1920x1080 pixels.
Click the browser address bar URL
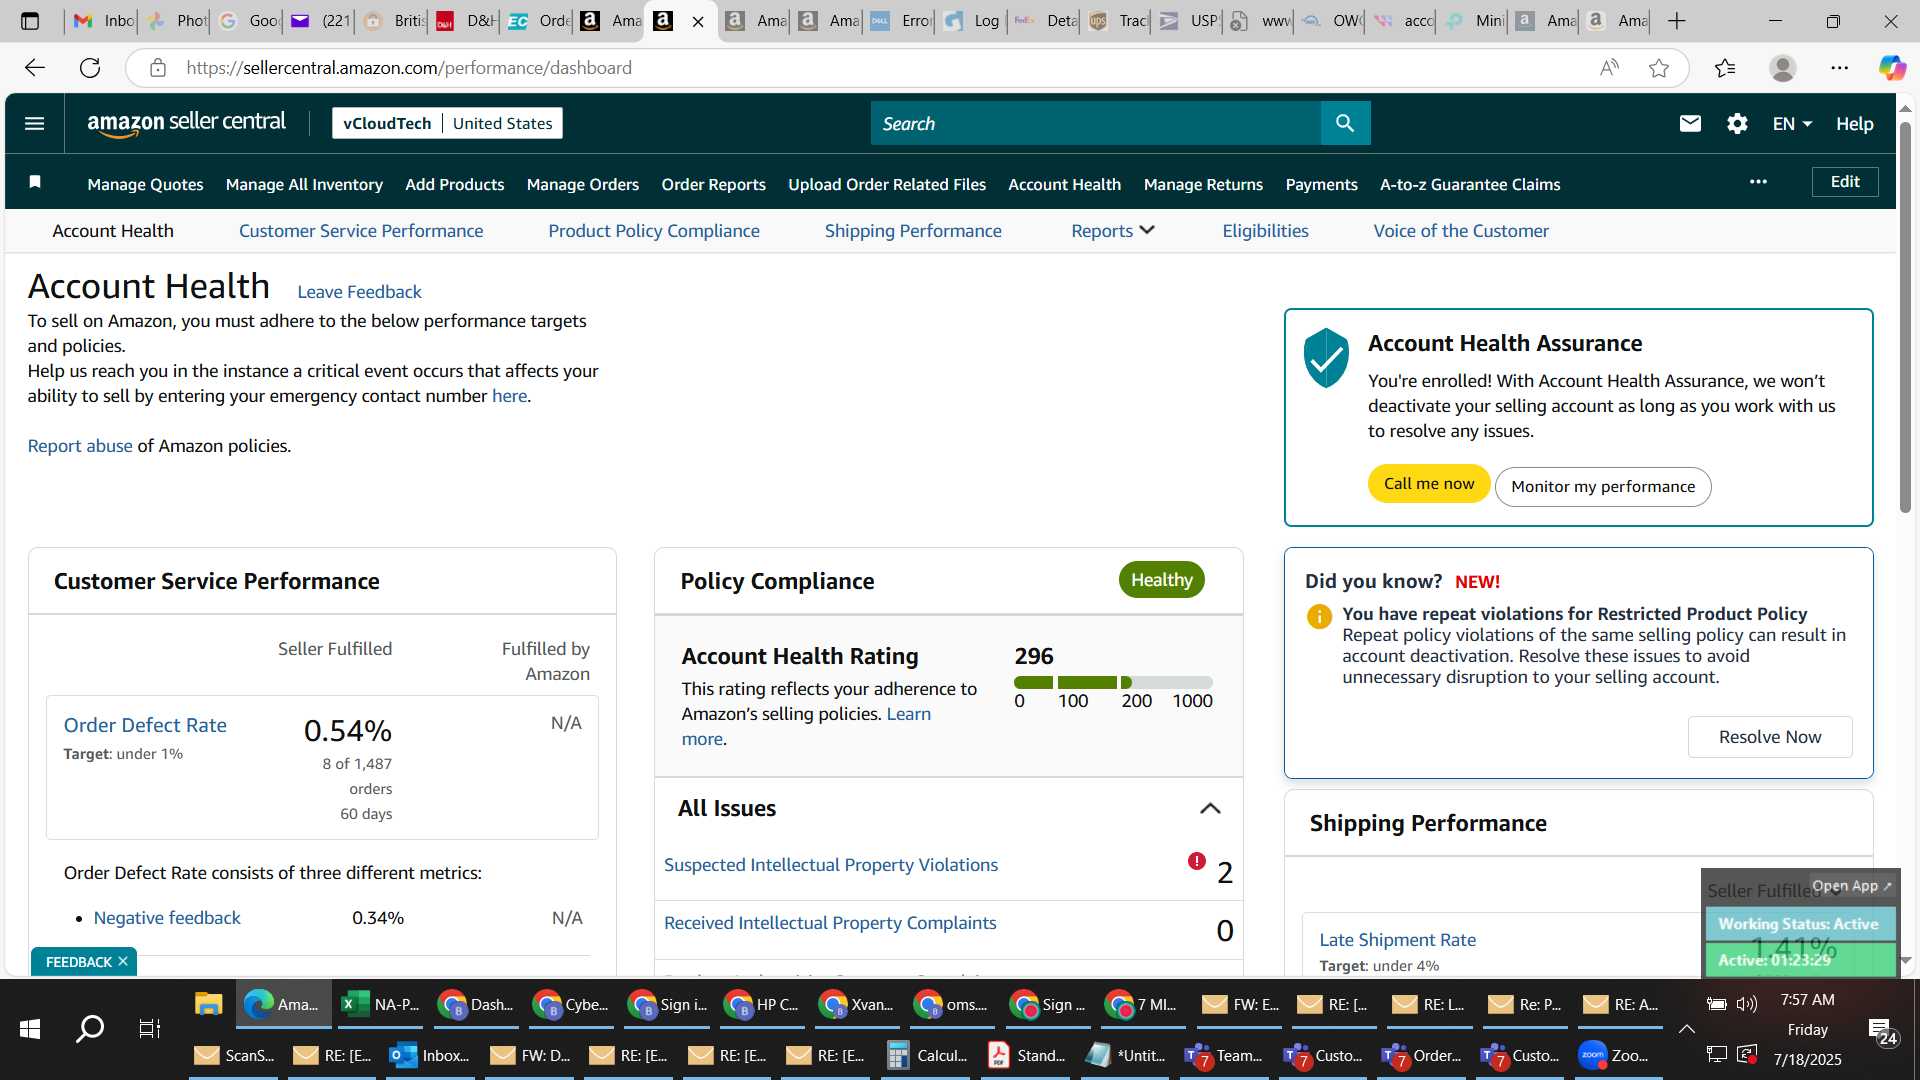pos(409,67)
